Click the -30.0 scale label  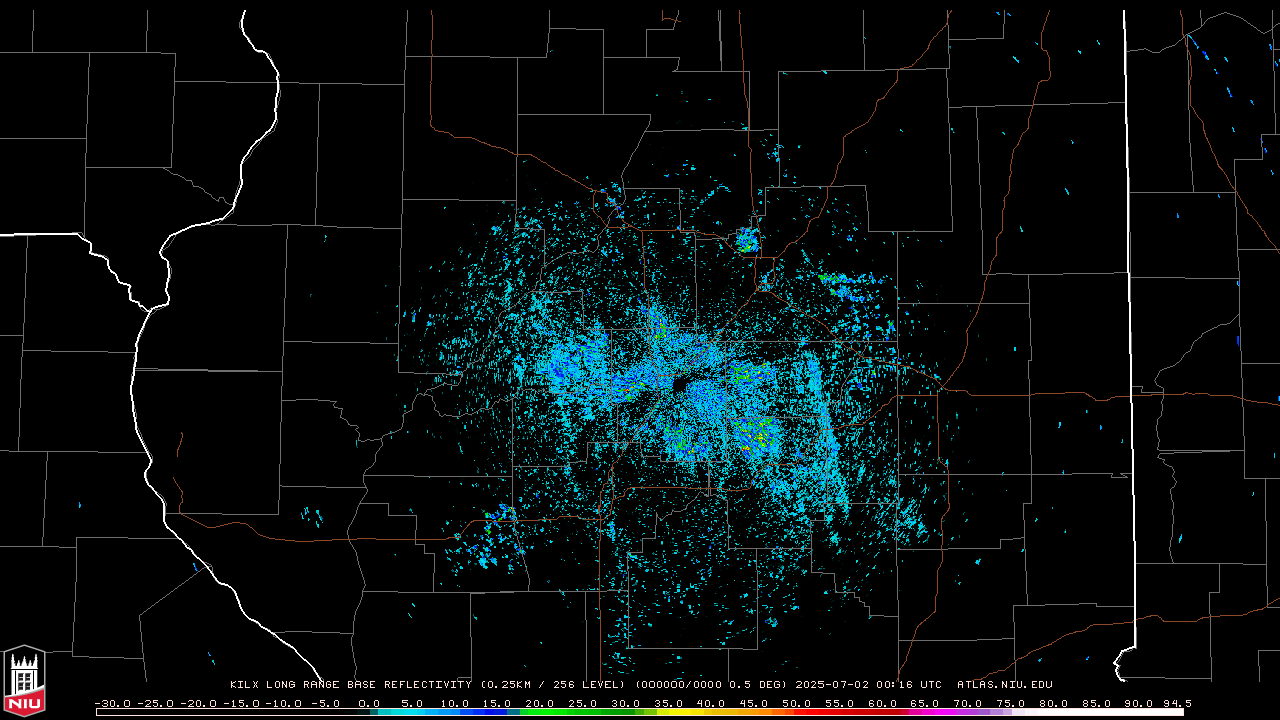pyautogui.click(x=112, y=703)
